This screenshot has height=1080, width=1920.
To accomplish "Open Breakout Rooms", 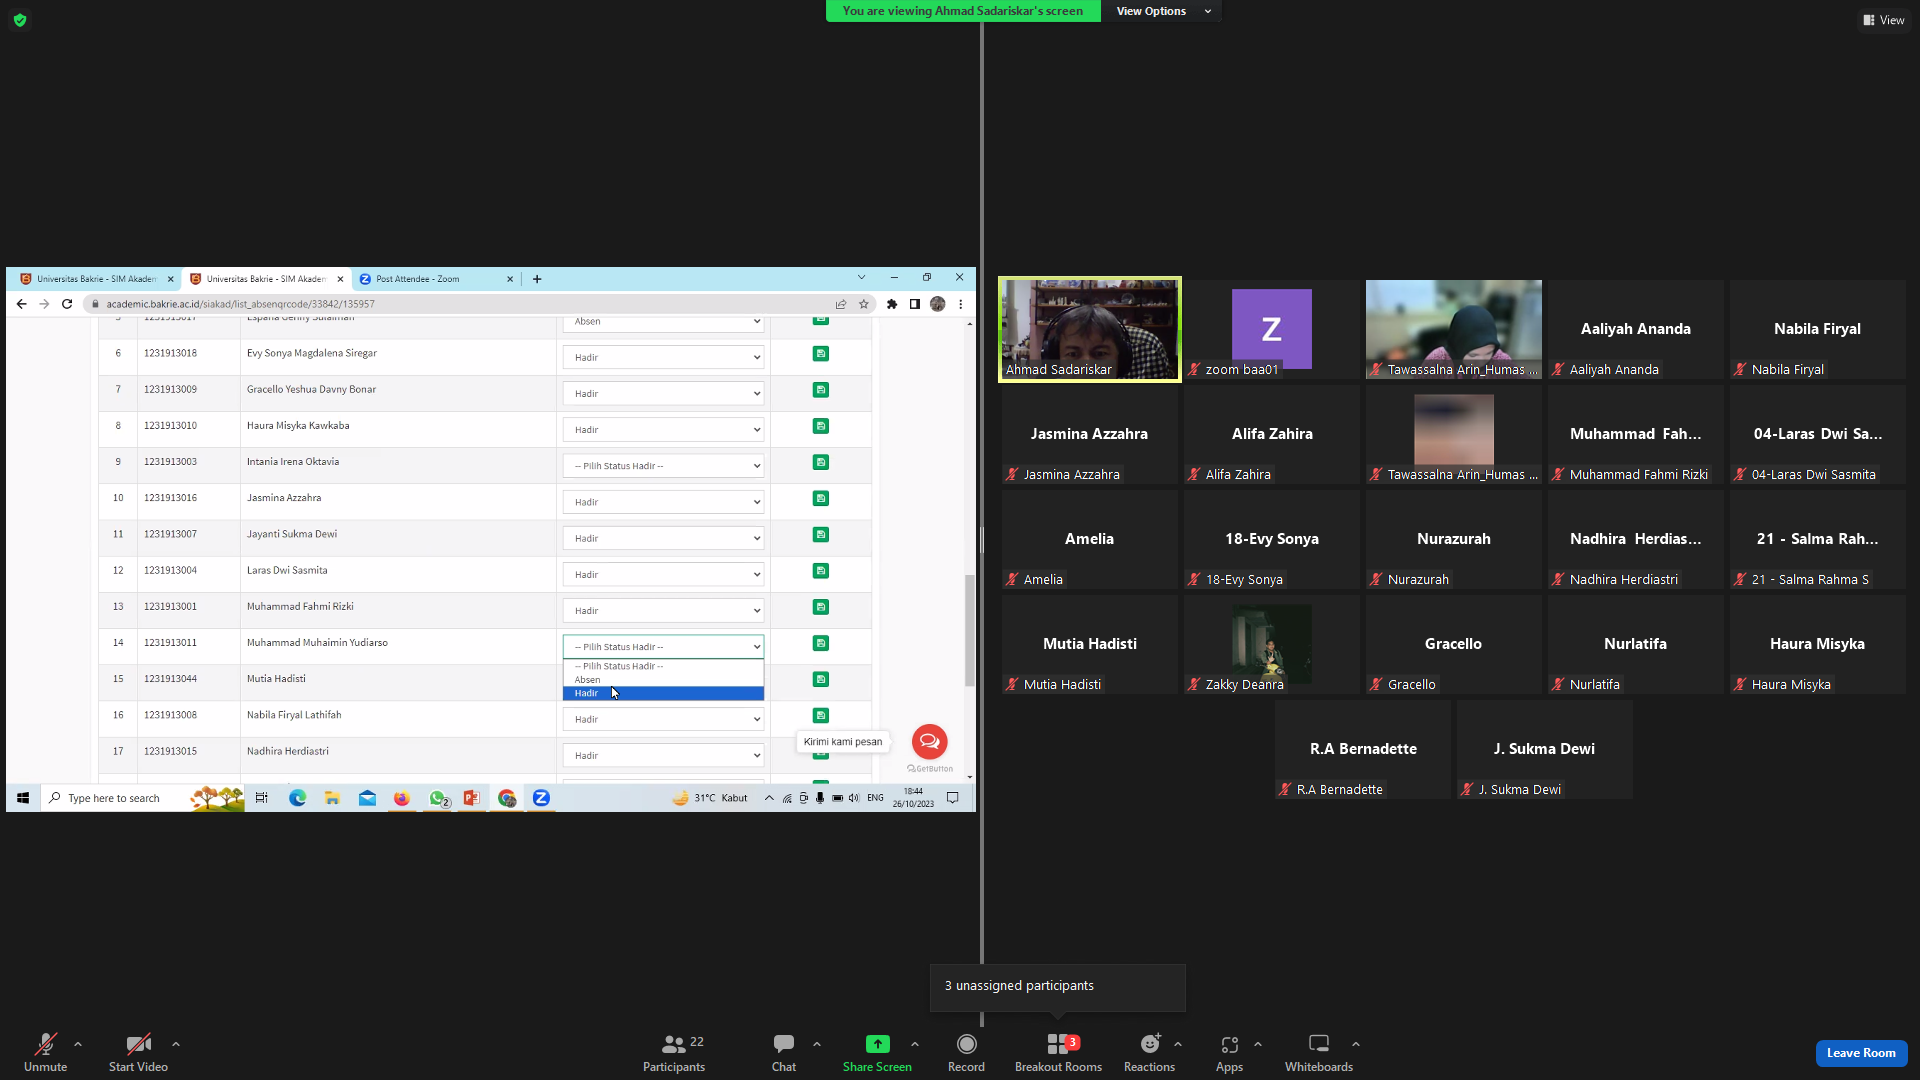I will pos(1058,1052).
